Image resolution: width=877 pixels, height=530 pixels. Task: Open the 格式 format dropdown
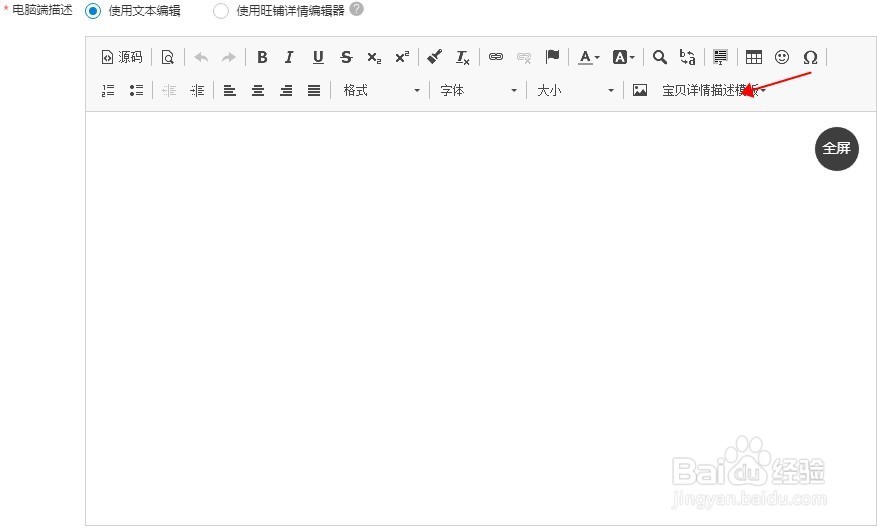coord(381,91)
